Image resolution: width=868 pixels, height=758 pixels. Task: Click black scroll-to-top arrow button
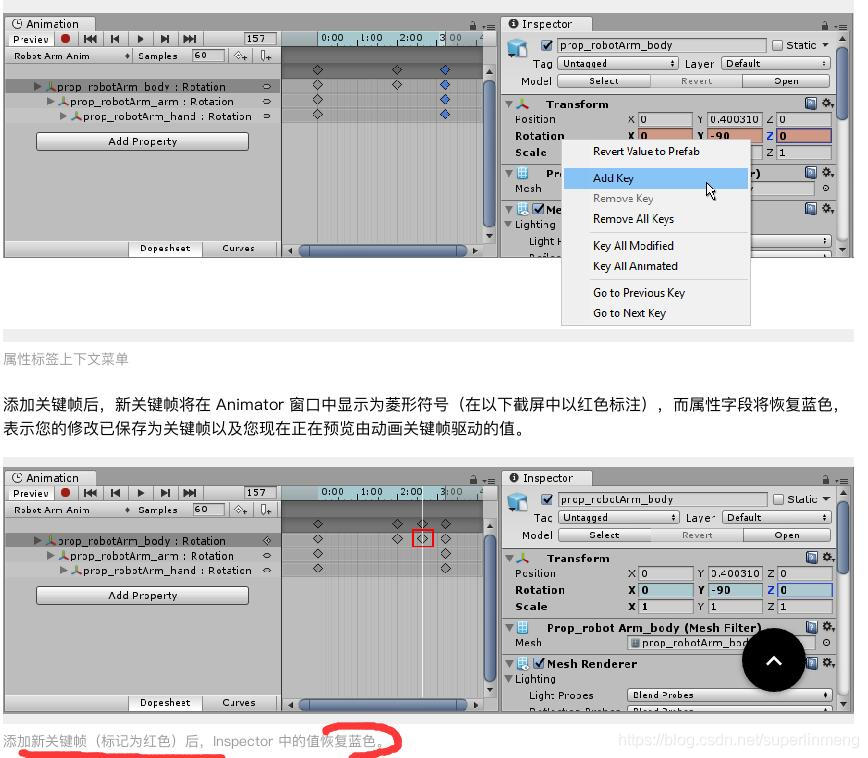coord(774,660)
